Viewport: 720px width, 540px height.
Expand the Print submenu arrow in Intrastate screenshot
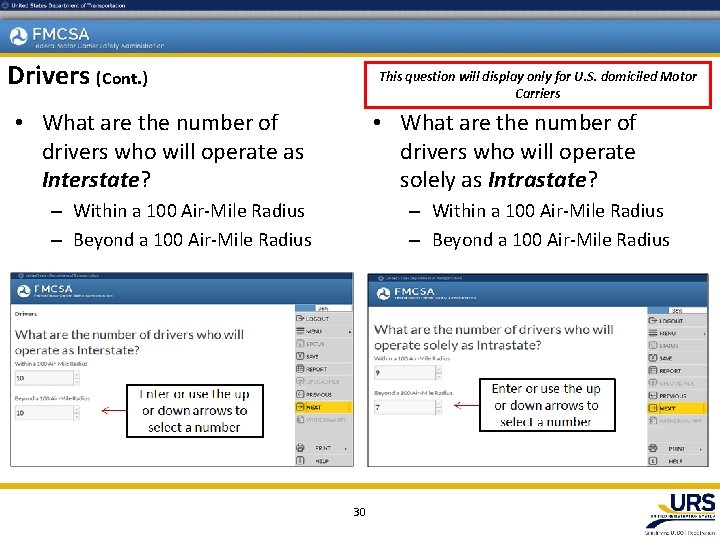701,449
